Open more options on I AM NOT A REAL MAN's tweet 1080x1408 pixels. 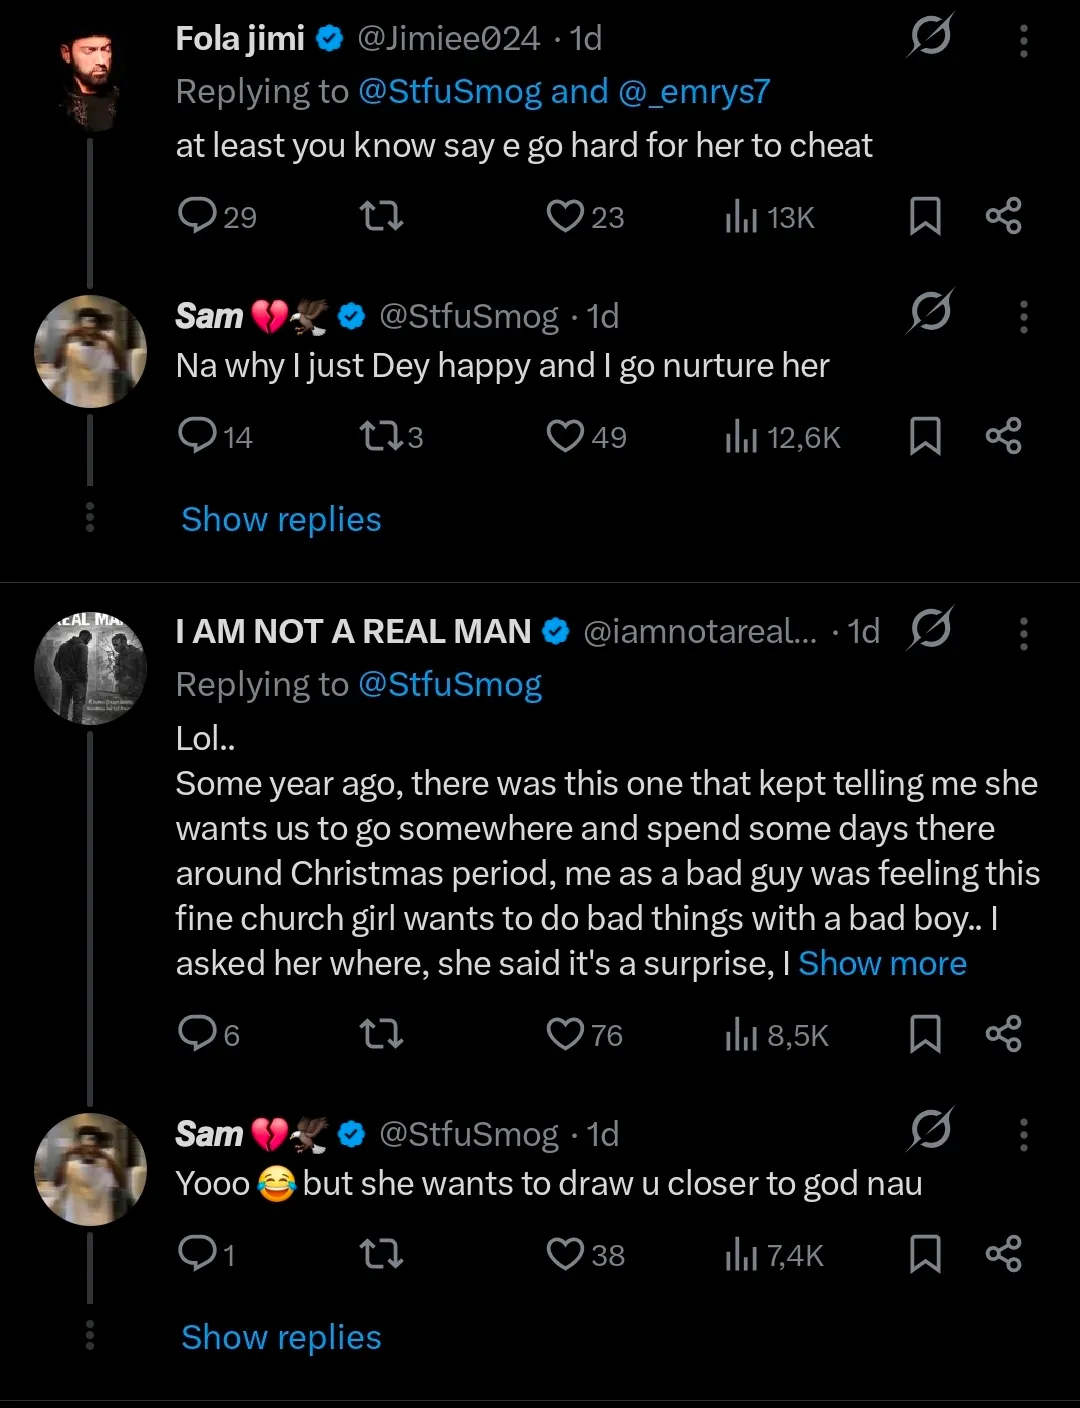(1023, 633)
